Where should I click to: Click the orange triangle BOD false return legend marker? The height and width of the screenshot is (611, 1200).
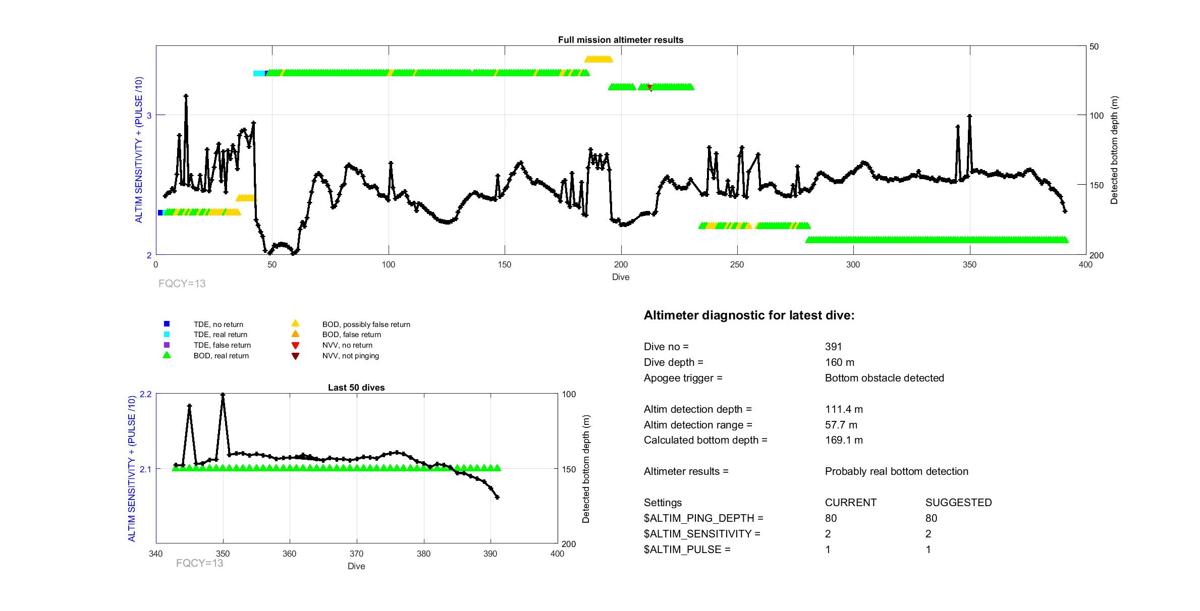pos(295,334)
